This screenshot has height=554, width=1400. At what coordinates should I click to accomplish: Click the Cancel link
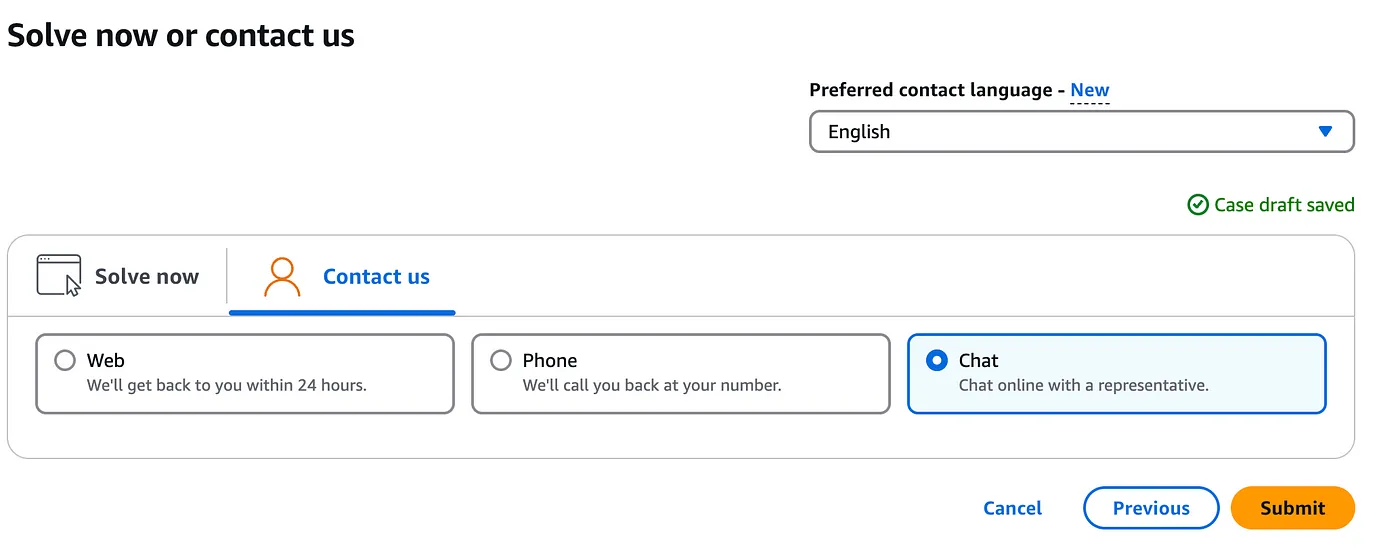pyautogui.click(x=1012, y=508)
